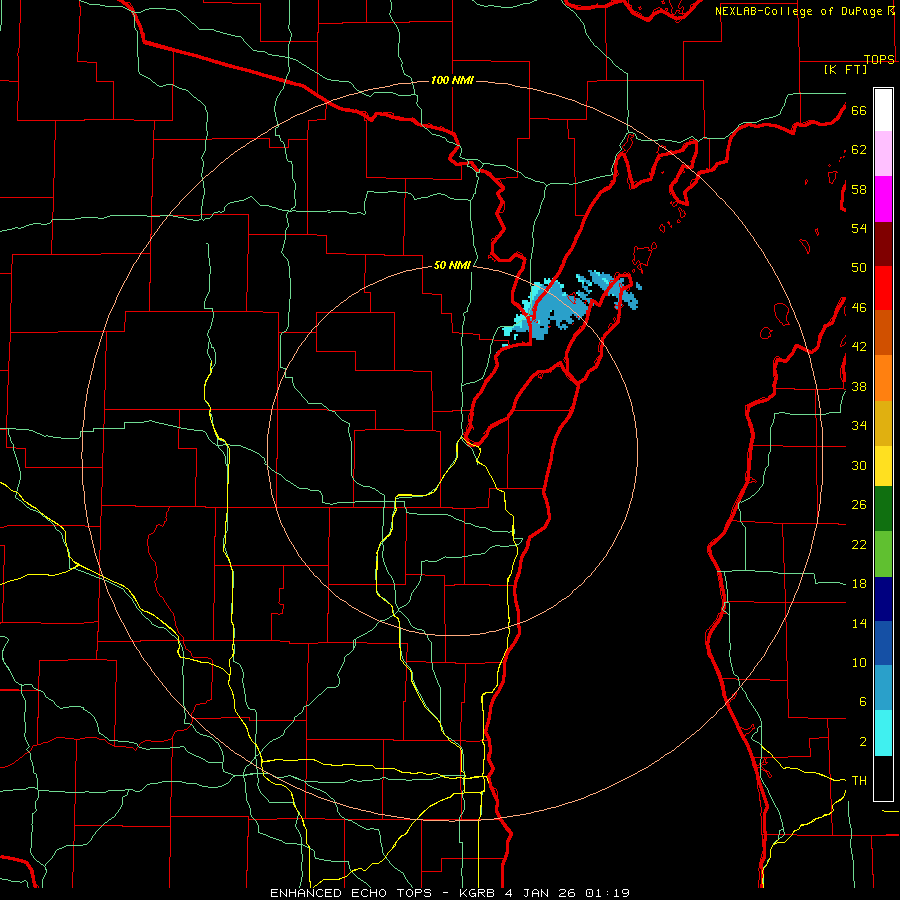
Task: Click the black TH threshold legend swatch
Action: (x=883, y=778)
